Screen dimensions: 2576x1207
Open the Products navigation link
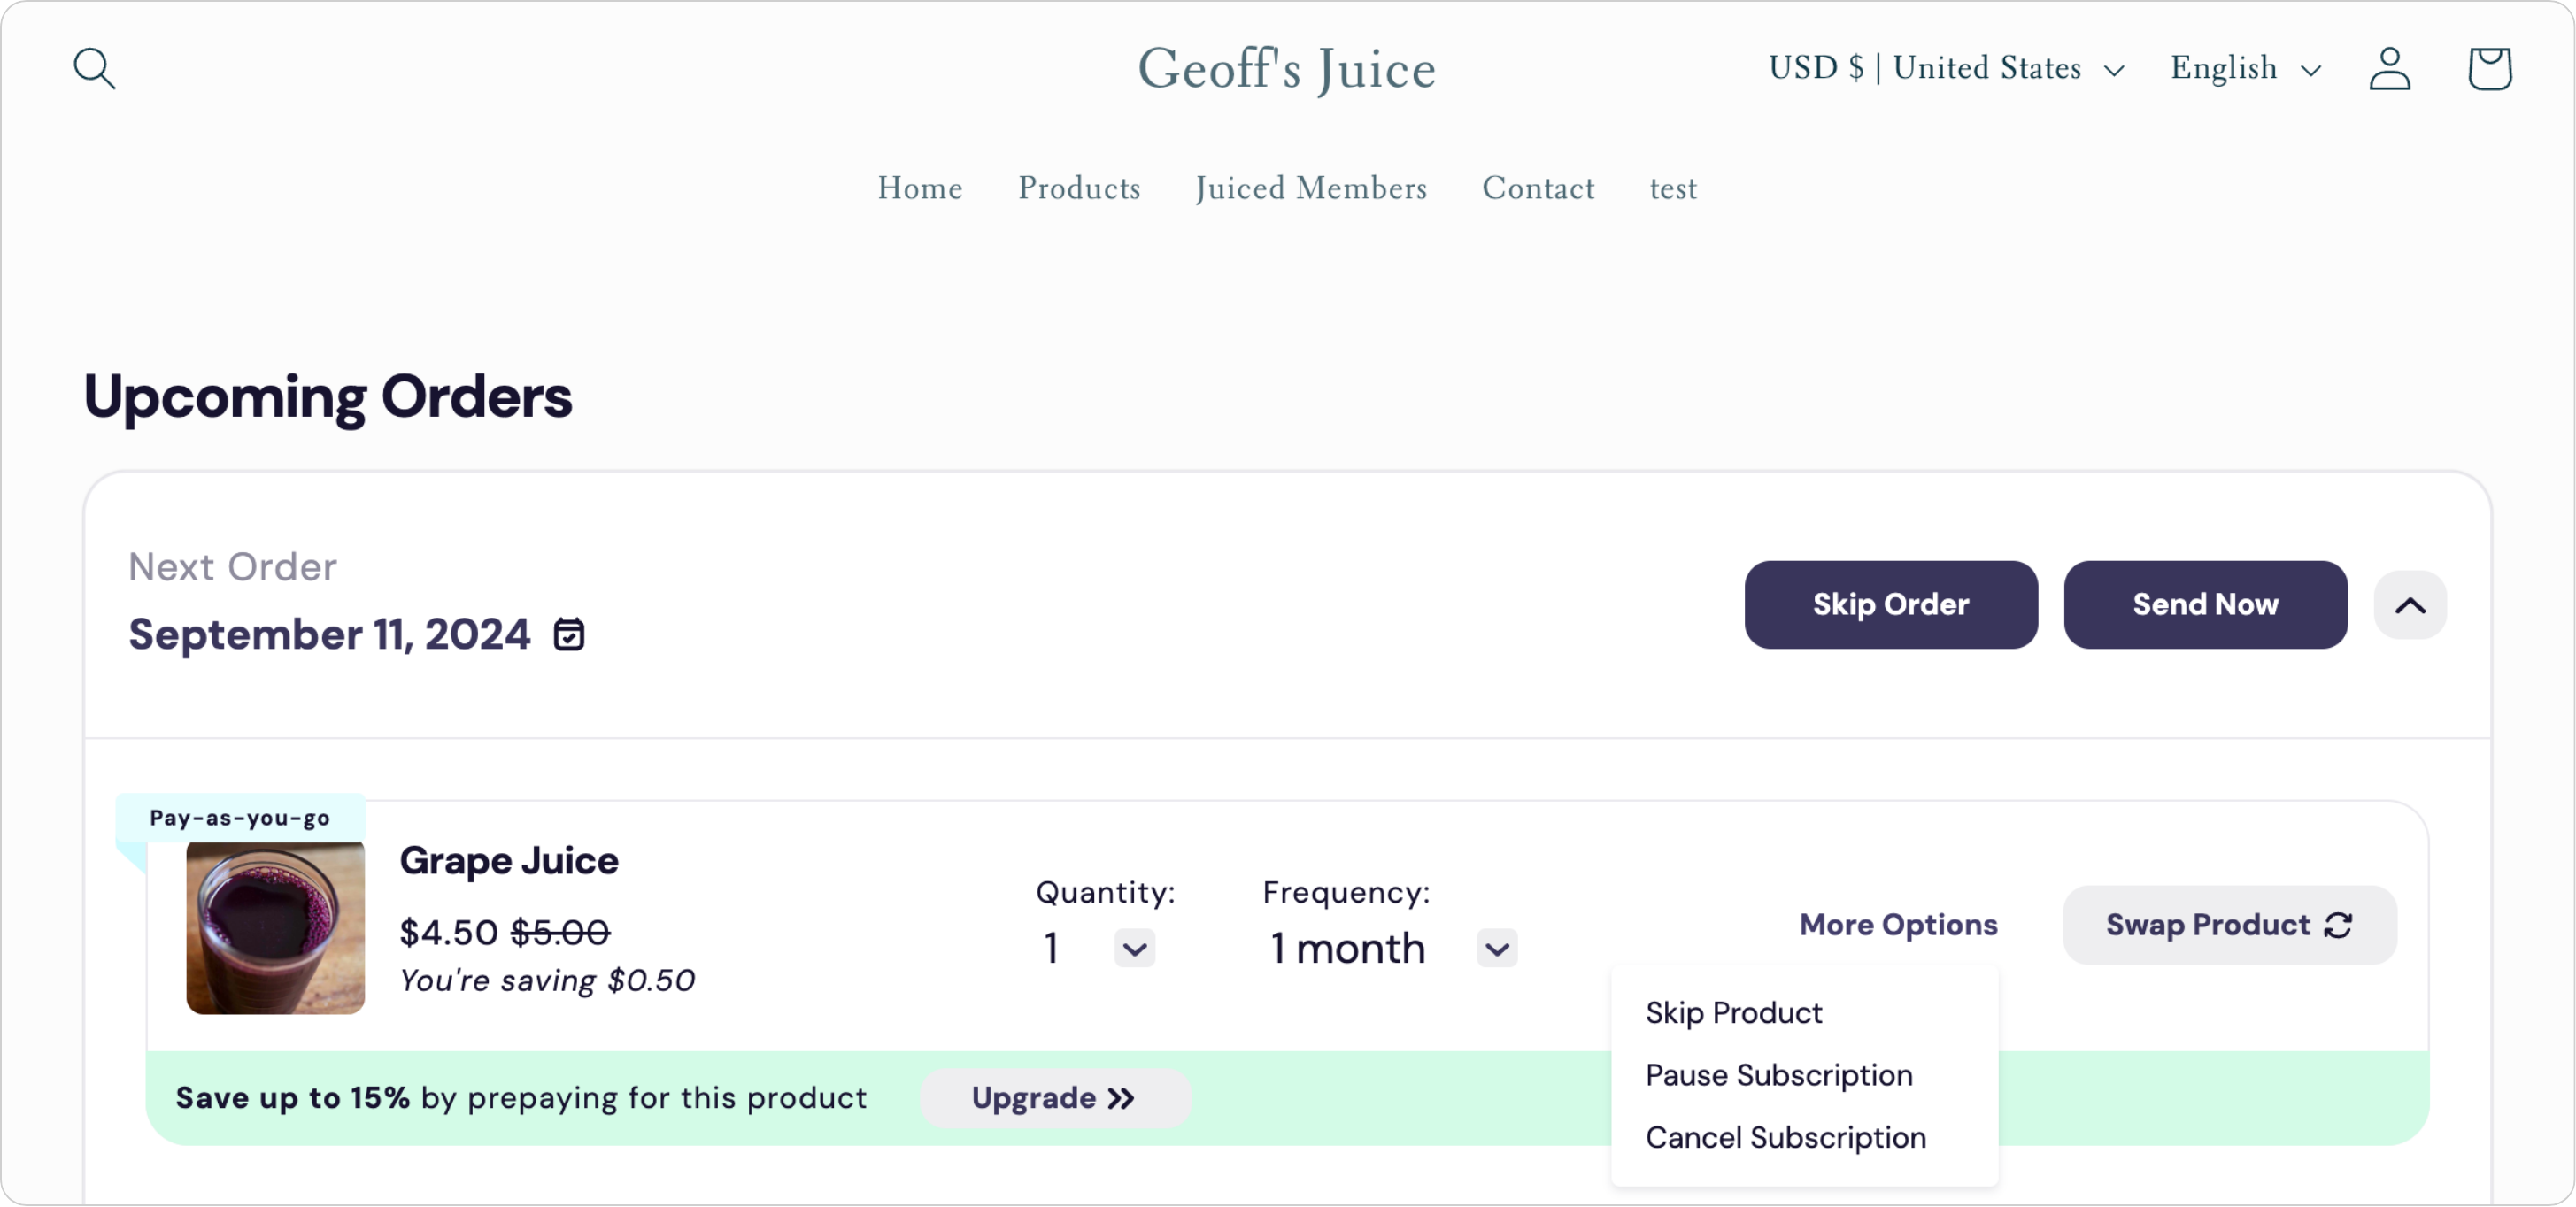(x=1079, y=188)
